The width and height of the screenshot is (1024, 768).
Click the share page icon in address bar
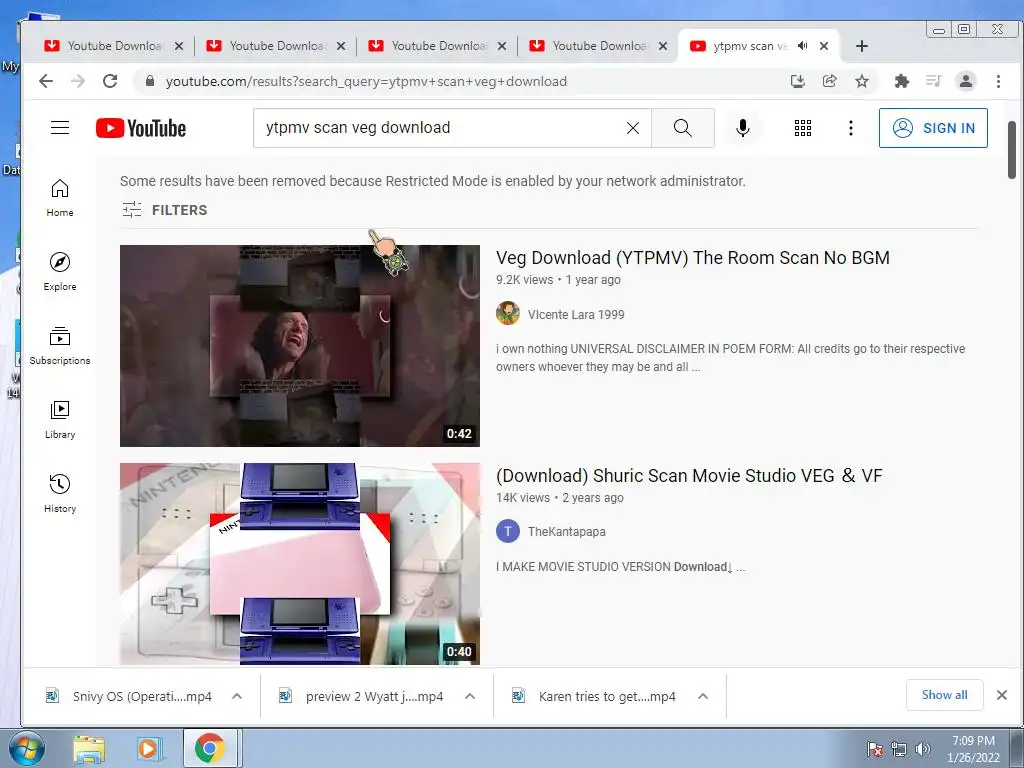pyautogui.click(x=829, y=81)
